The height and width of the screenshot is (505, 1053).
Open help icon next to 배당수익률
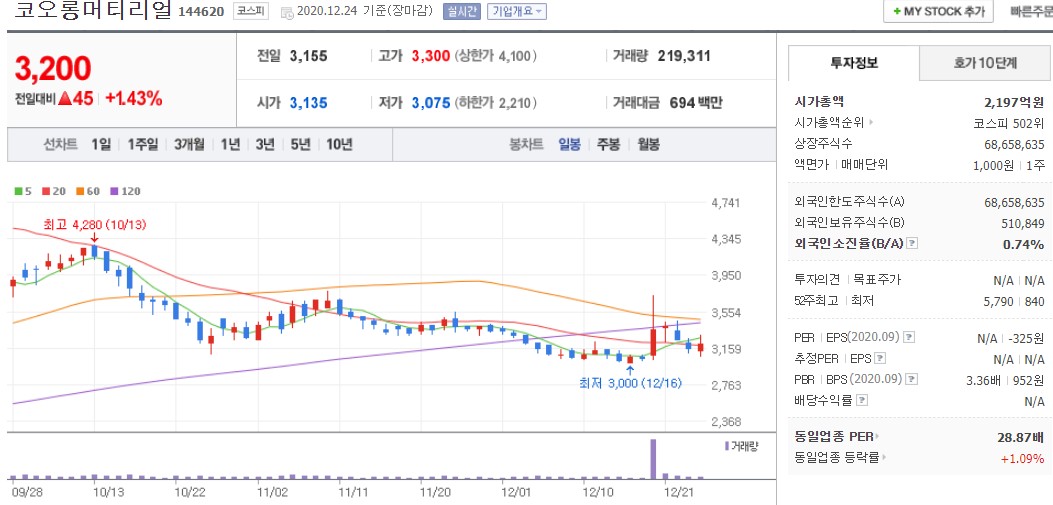862,400
